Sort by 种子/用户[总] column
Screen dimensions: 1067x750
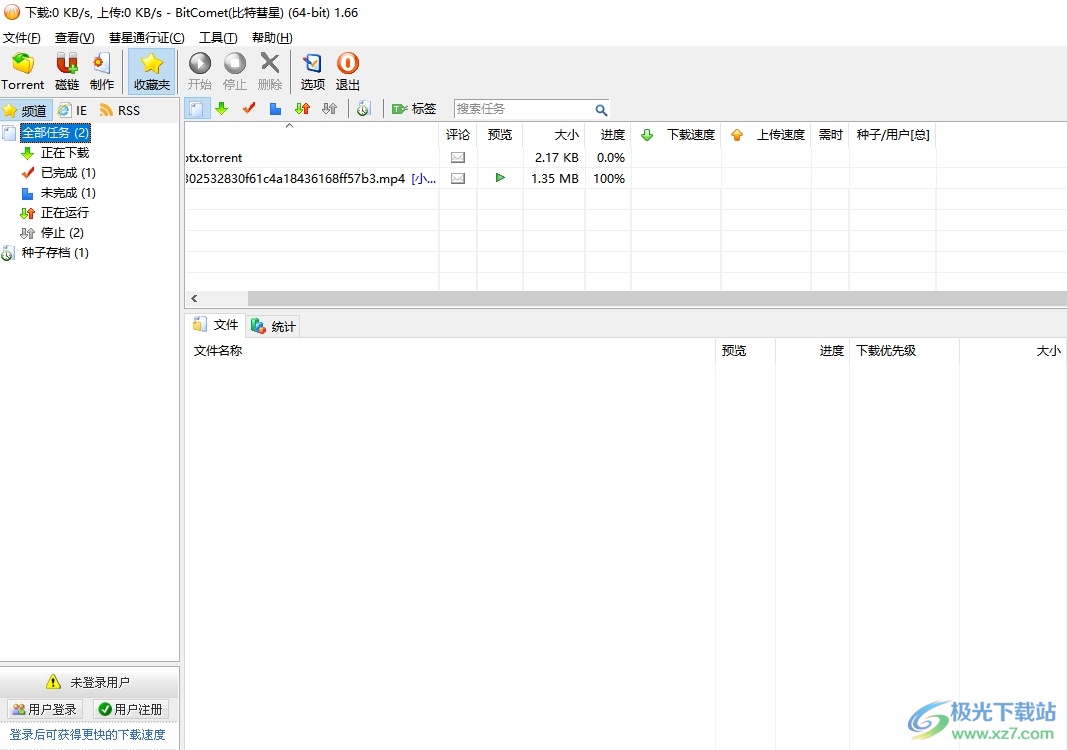pyautogui.click(x=893, y=135)
